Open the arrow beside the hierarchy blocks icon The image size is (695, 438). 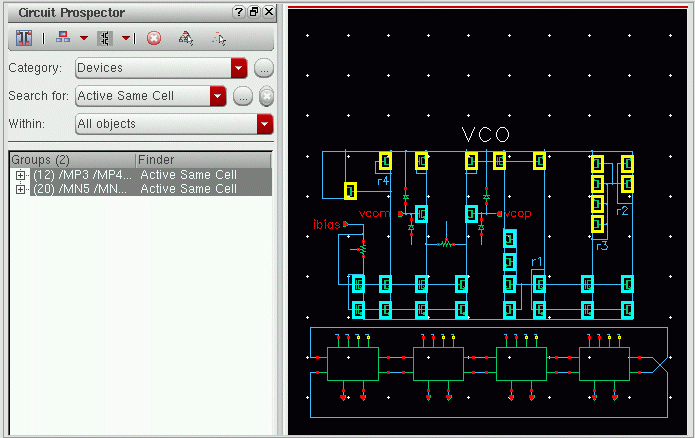click(x=84, y=38)
